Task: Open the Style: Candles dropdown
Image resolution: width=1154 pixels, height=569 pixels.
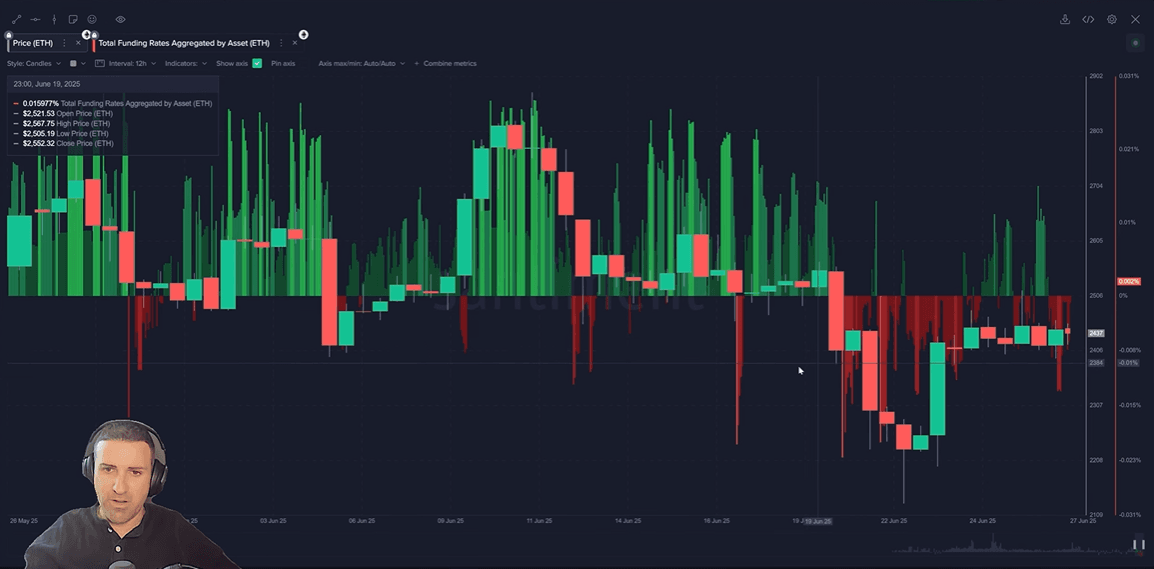Action: click(x=33, y=63)
